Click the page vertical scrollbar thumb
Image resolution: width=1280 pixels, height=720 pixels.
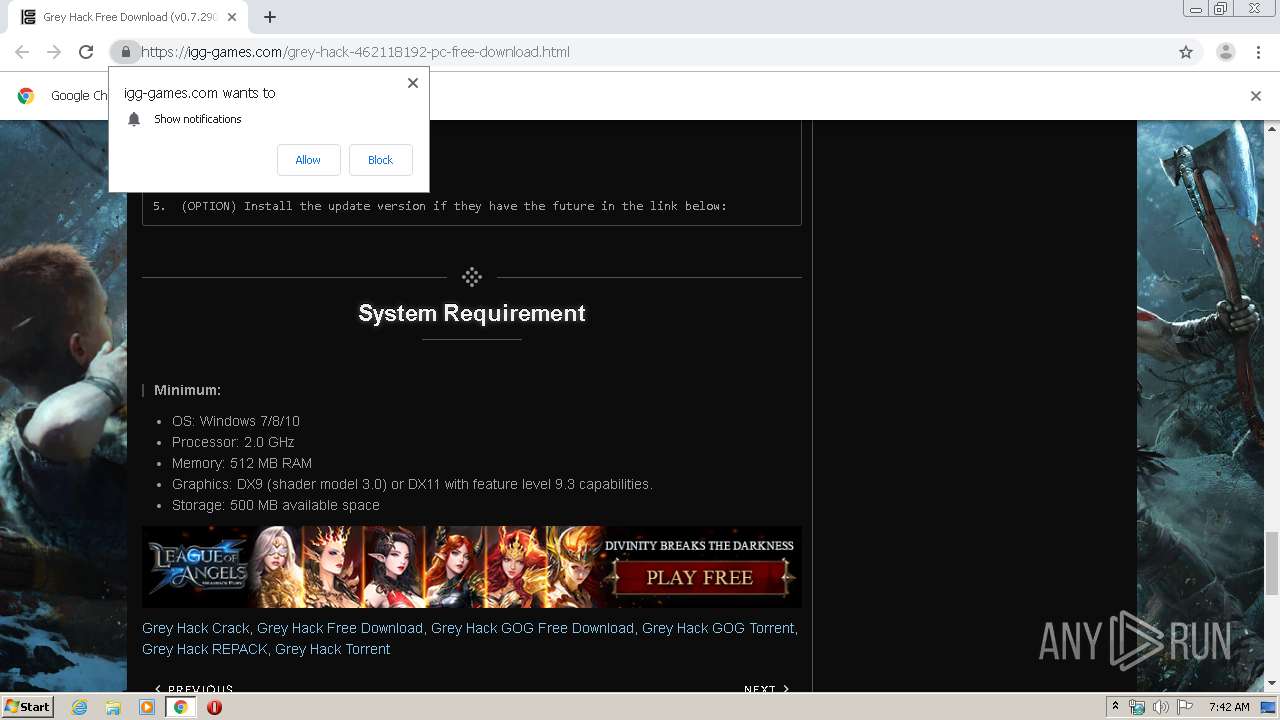[1272, 563]
